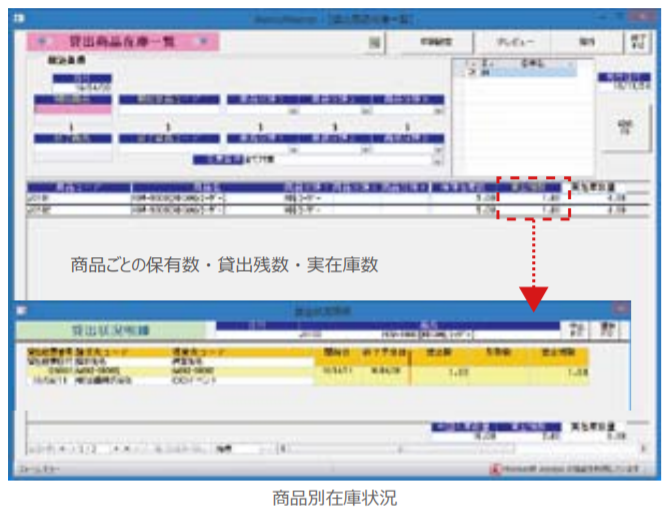Viewport: 670px width, 510px height.
Task: Open the first category dropdown in the lower filter row
Action: pyautogui.click(x=294, y=150)
